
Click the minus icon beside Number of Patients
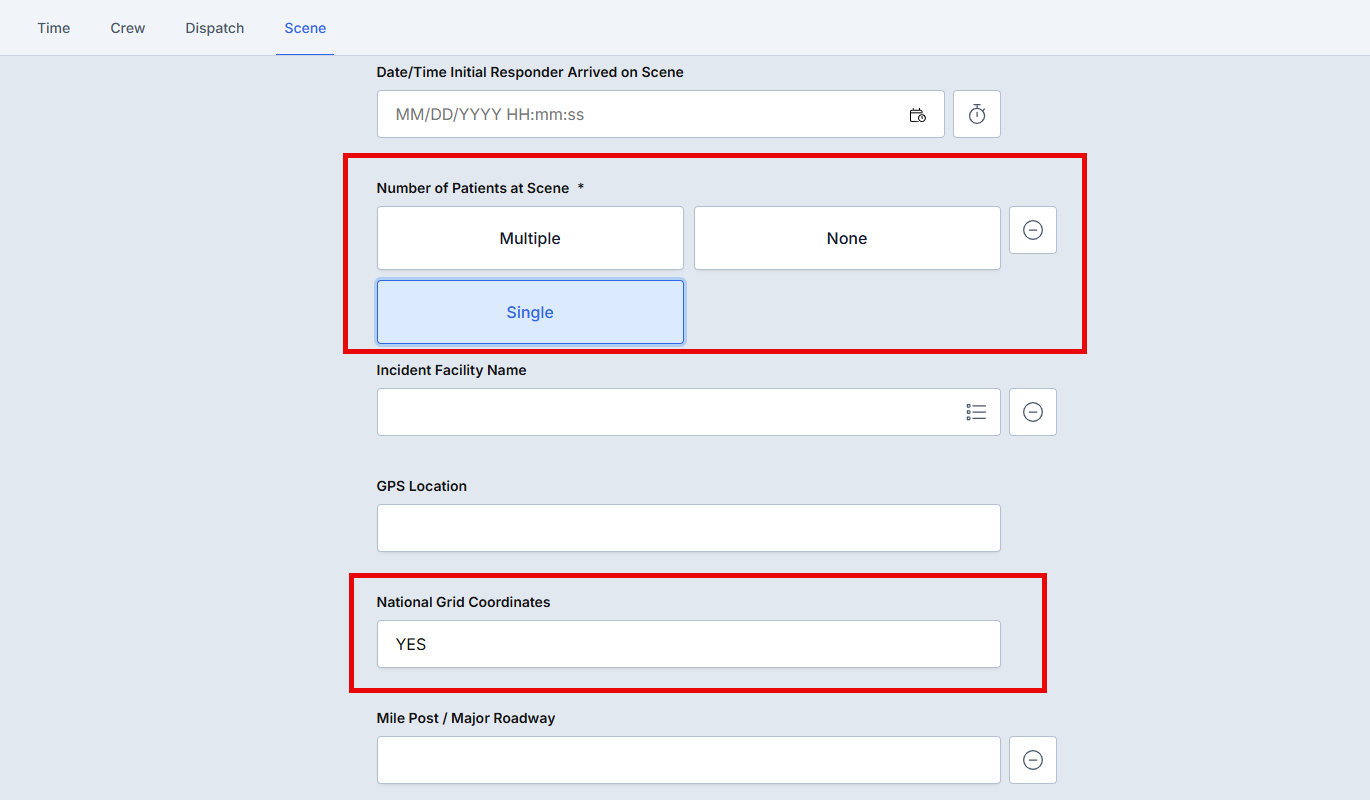[x=1032, y=230]
